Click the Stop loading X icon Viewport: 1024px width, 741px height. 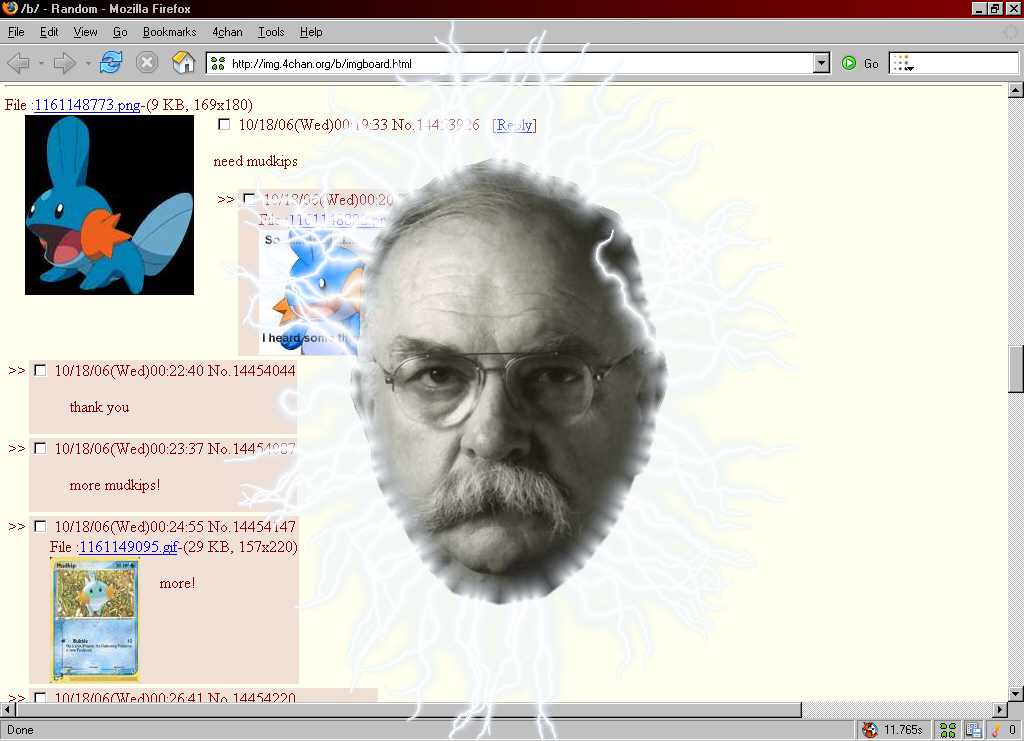pyautogui.click(x=147, y=63)
